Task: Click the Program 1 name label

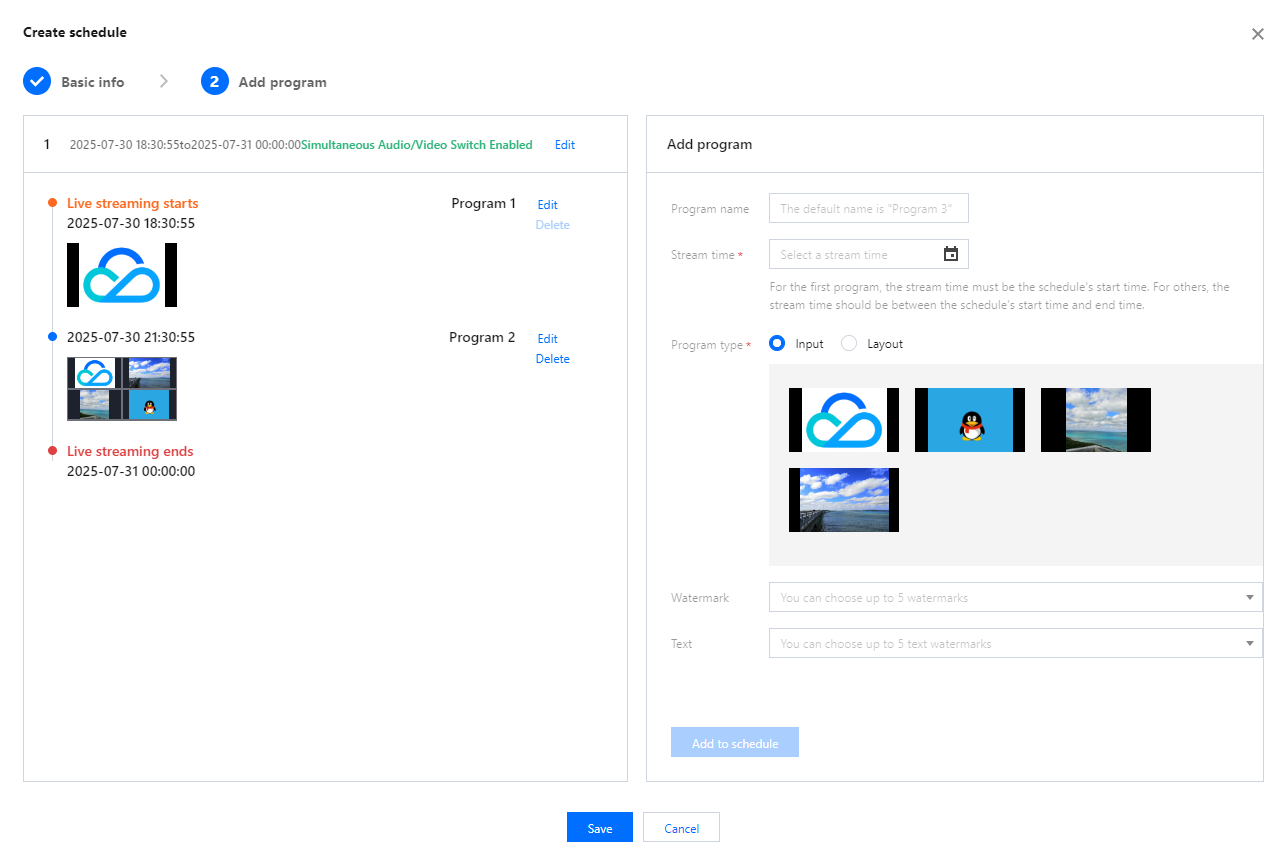Action: coord(484,203)
